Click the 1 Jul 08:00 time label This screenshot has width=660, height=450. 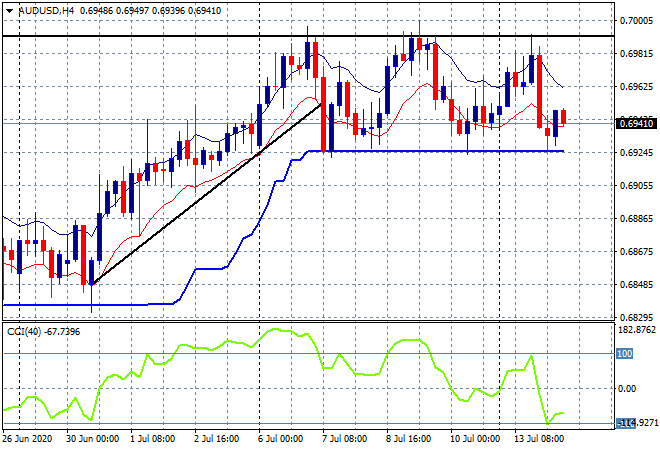pyautogui.click(x=152, y=439)
